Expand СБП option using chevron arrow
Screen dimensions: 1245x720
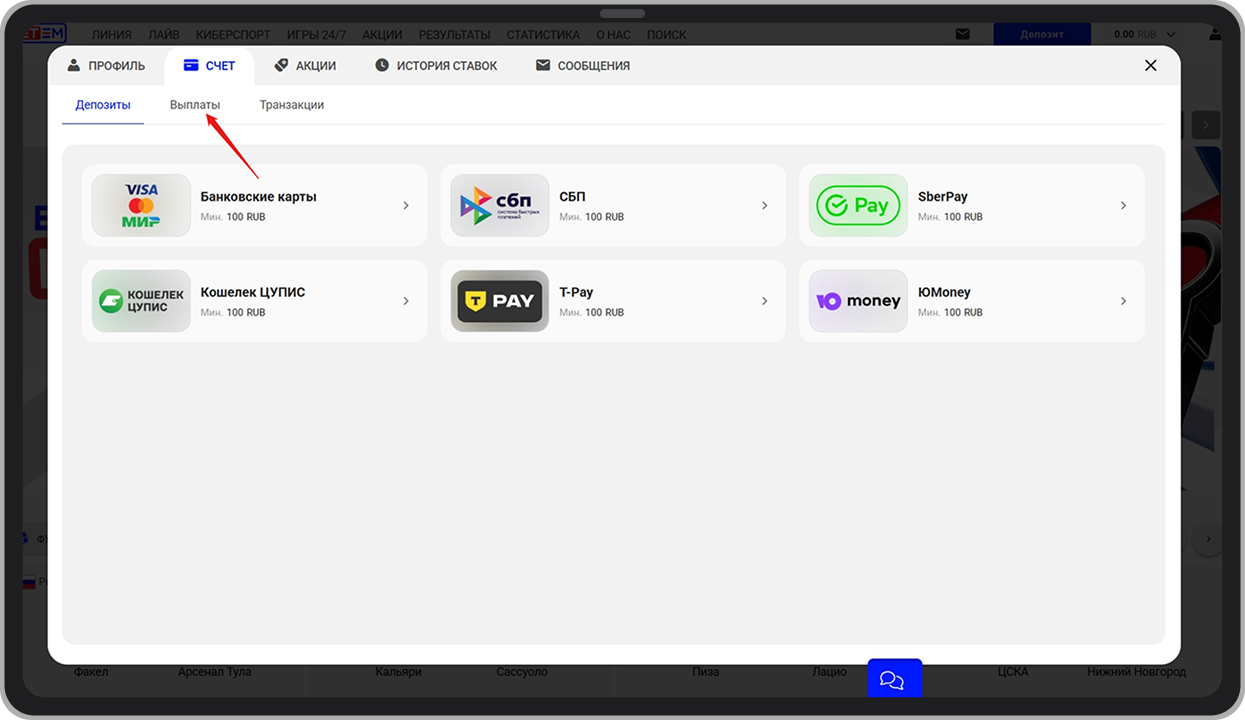pyautogui.click(x=765, y=206)
